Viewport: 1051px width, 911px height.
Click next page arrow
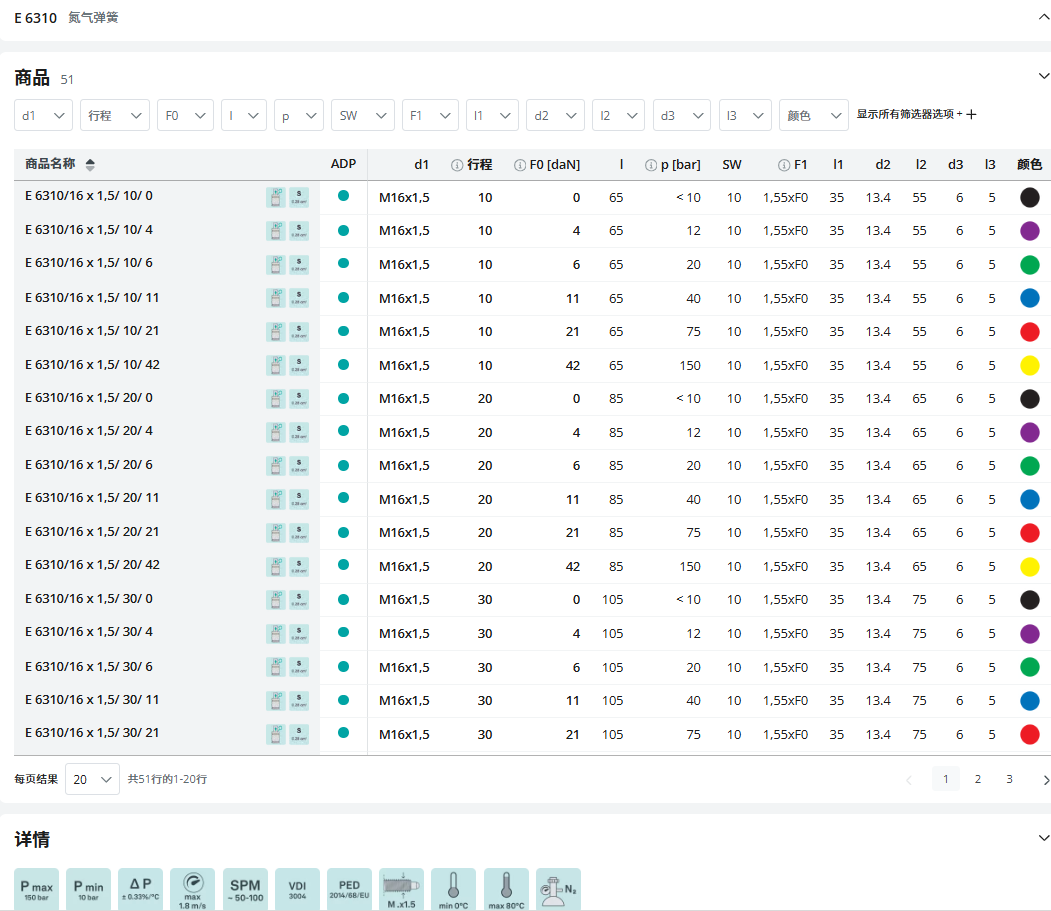point(1046,780)
